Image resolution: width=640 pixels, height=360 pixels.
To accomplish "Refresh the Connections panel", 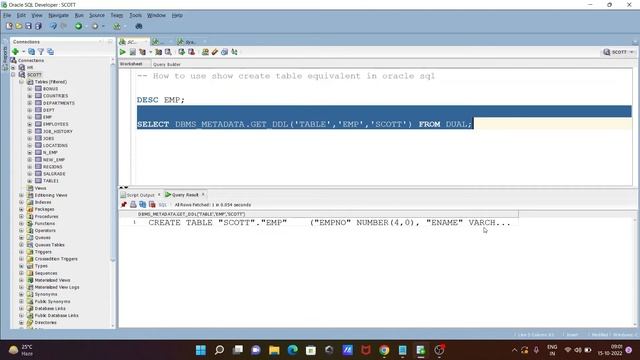I will (31, 51).
